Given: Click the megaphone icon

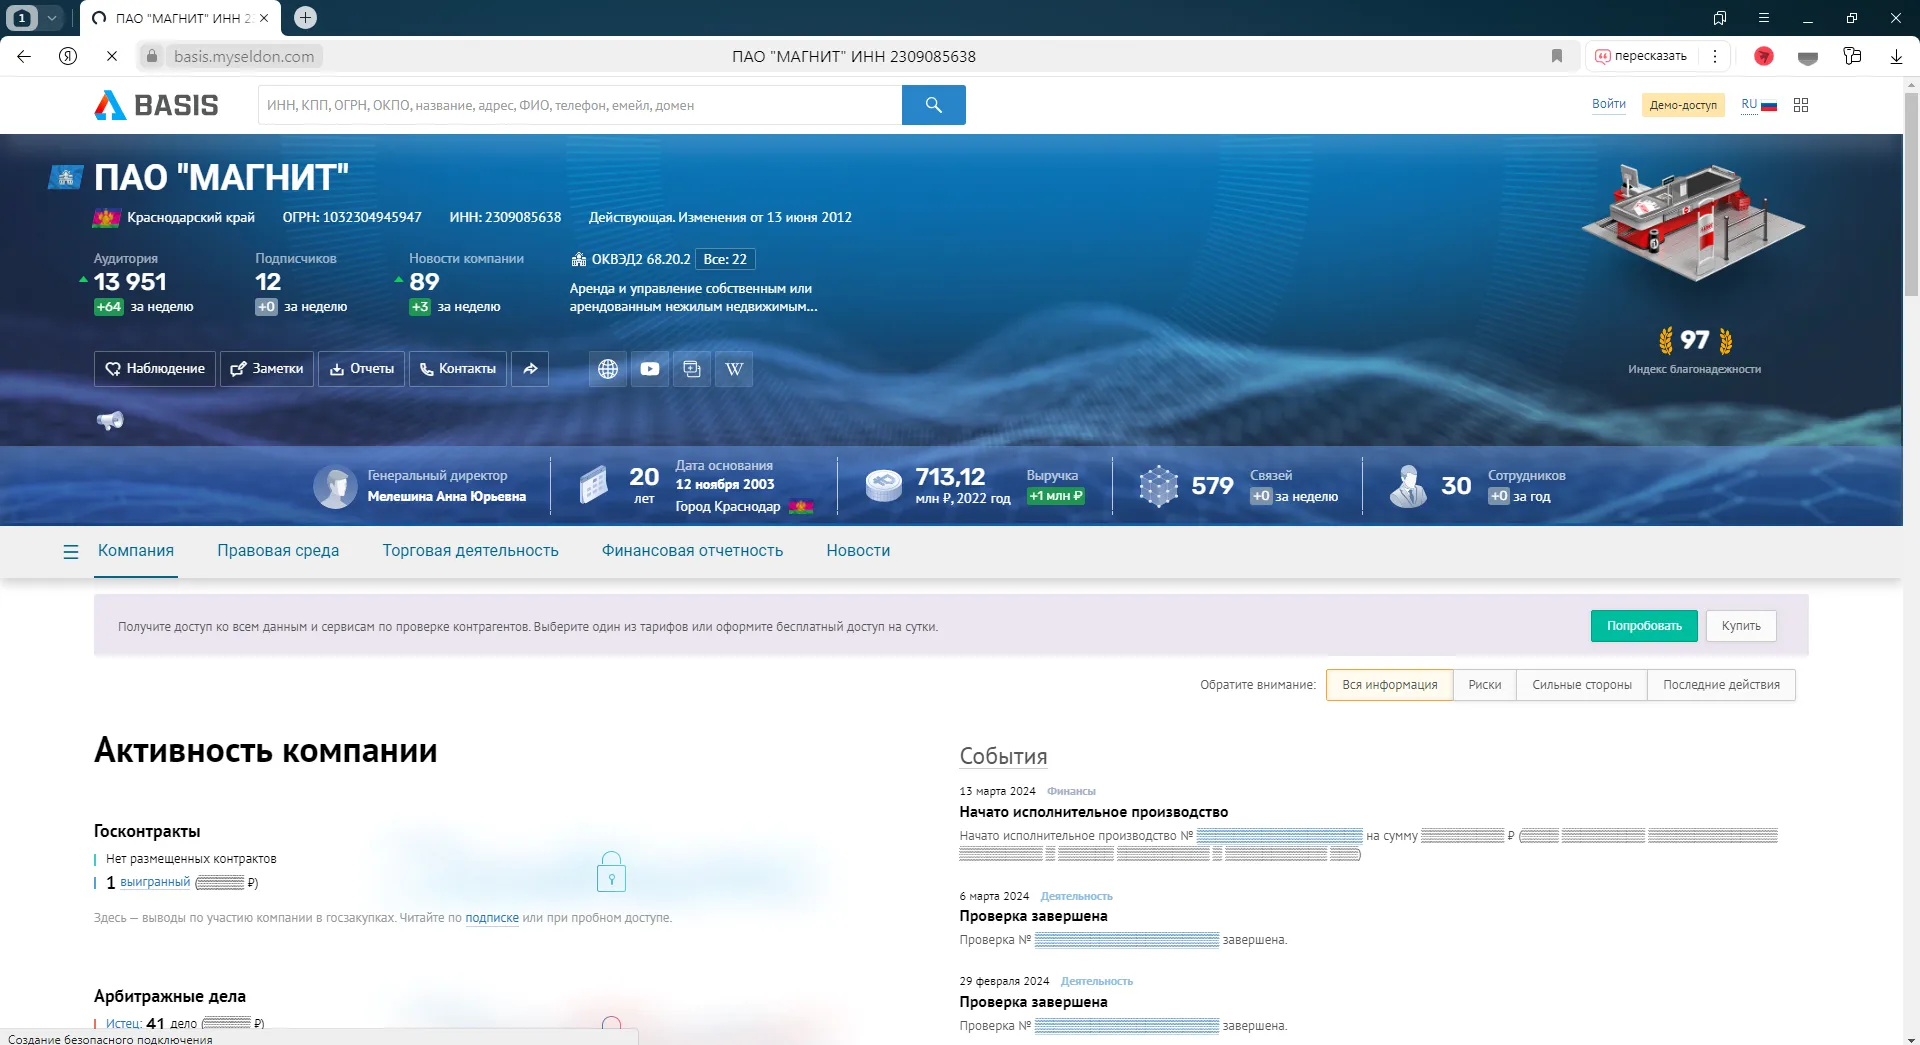Looking at the screenshot, I should [x=110, y=420].
